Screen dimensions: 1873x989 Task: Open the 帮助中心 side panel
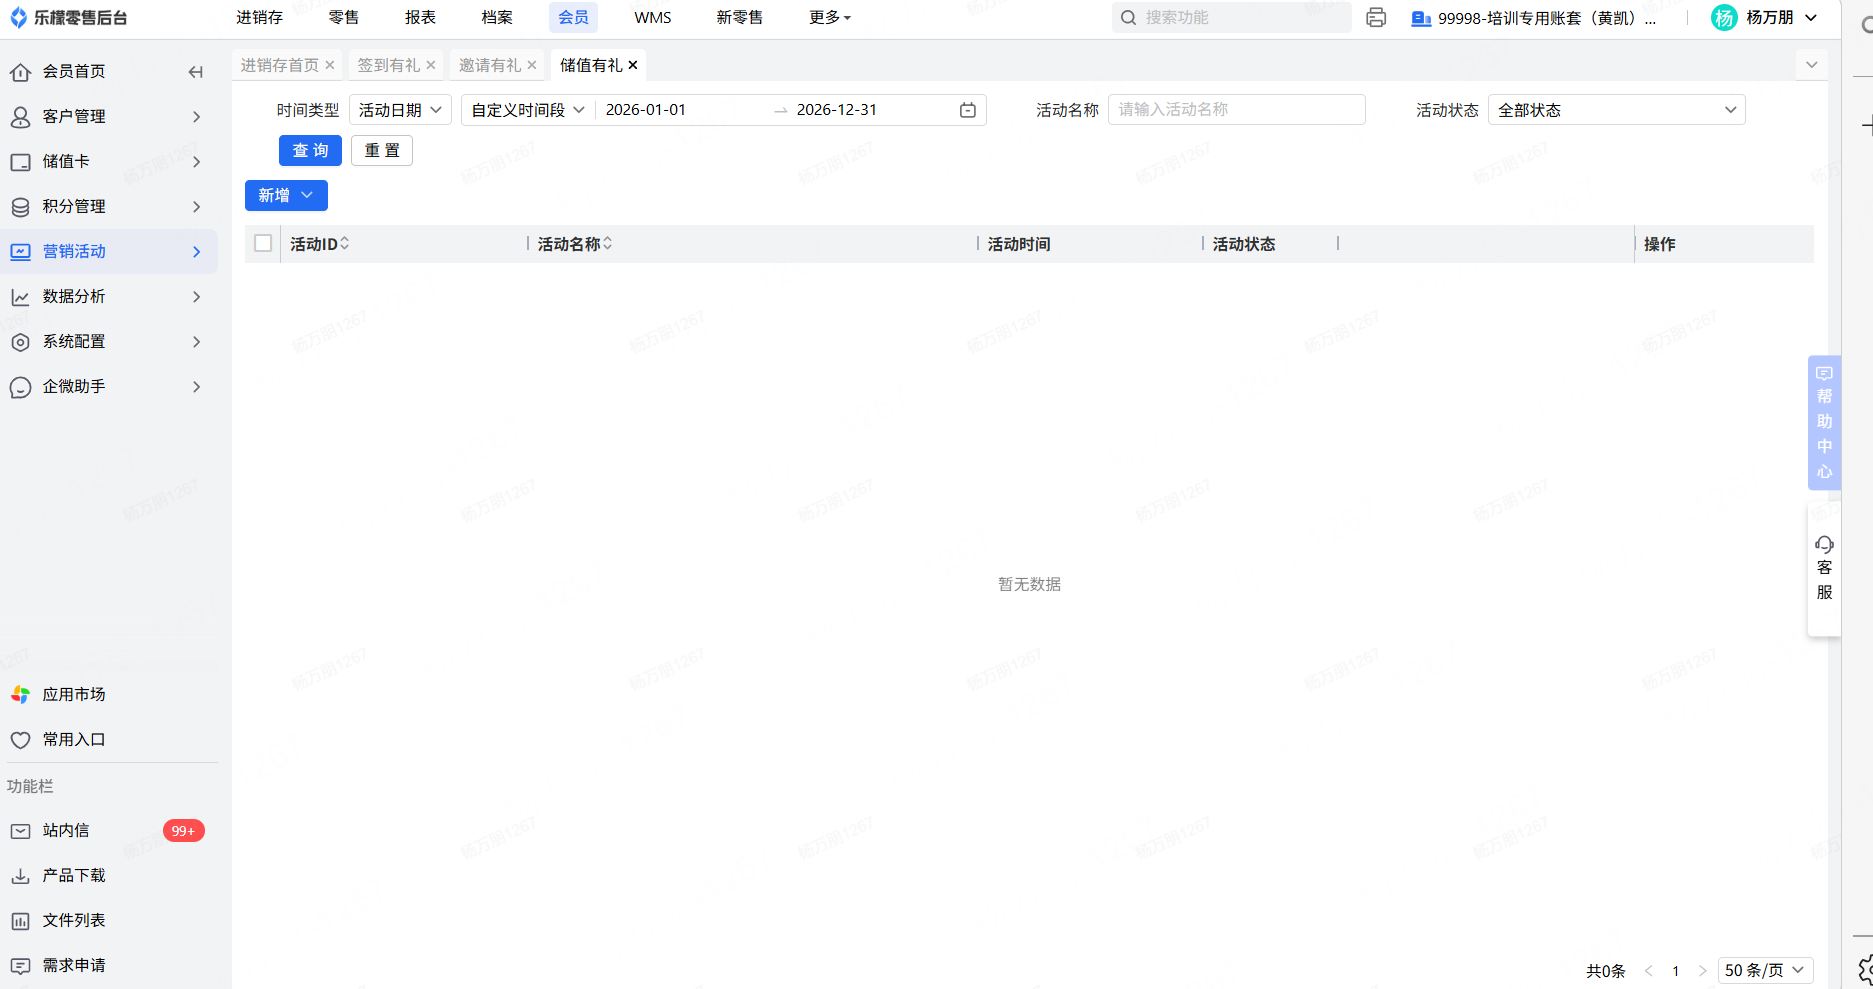pos(1824,422)
